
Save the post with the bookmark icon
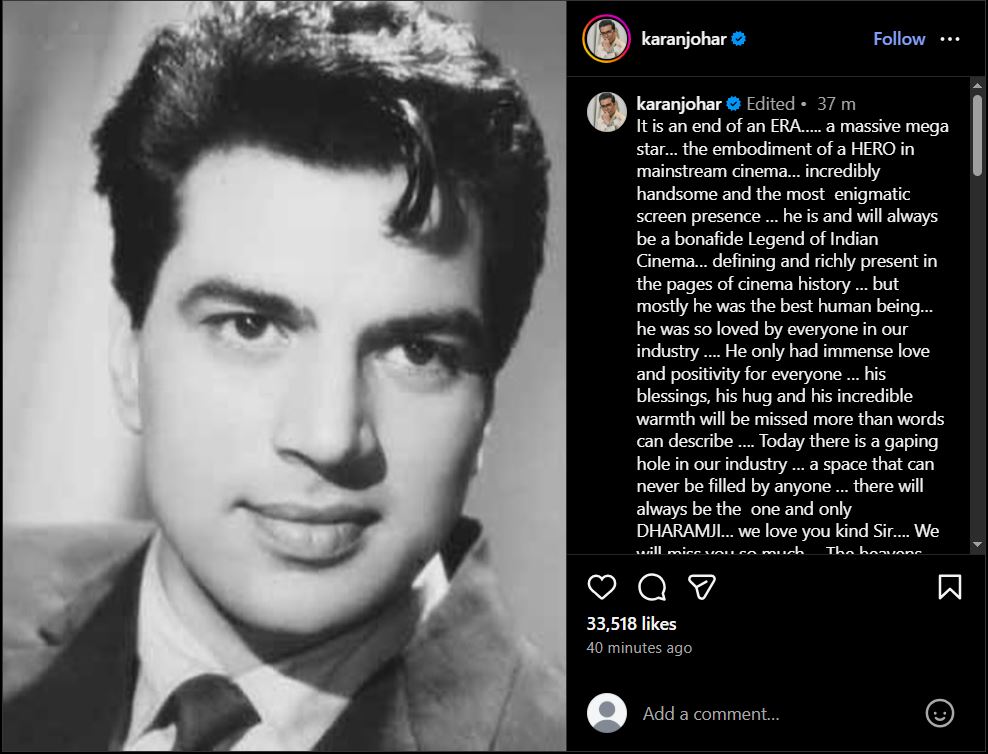coord(949,586)
